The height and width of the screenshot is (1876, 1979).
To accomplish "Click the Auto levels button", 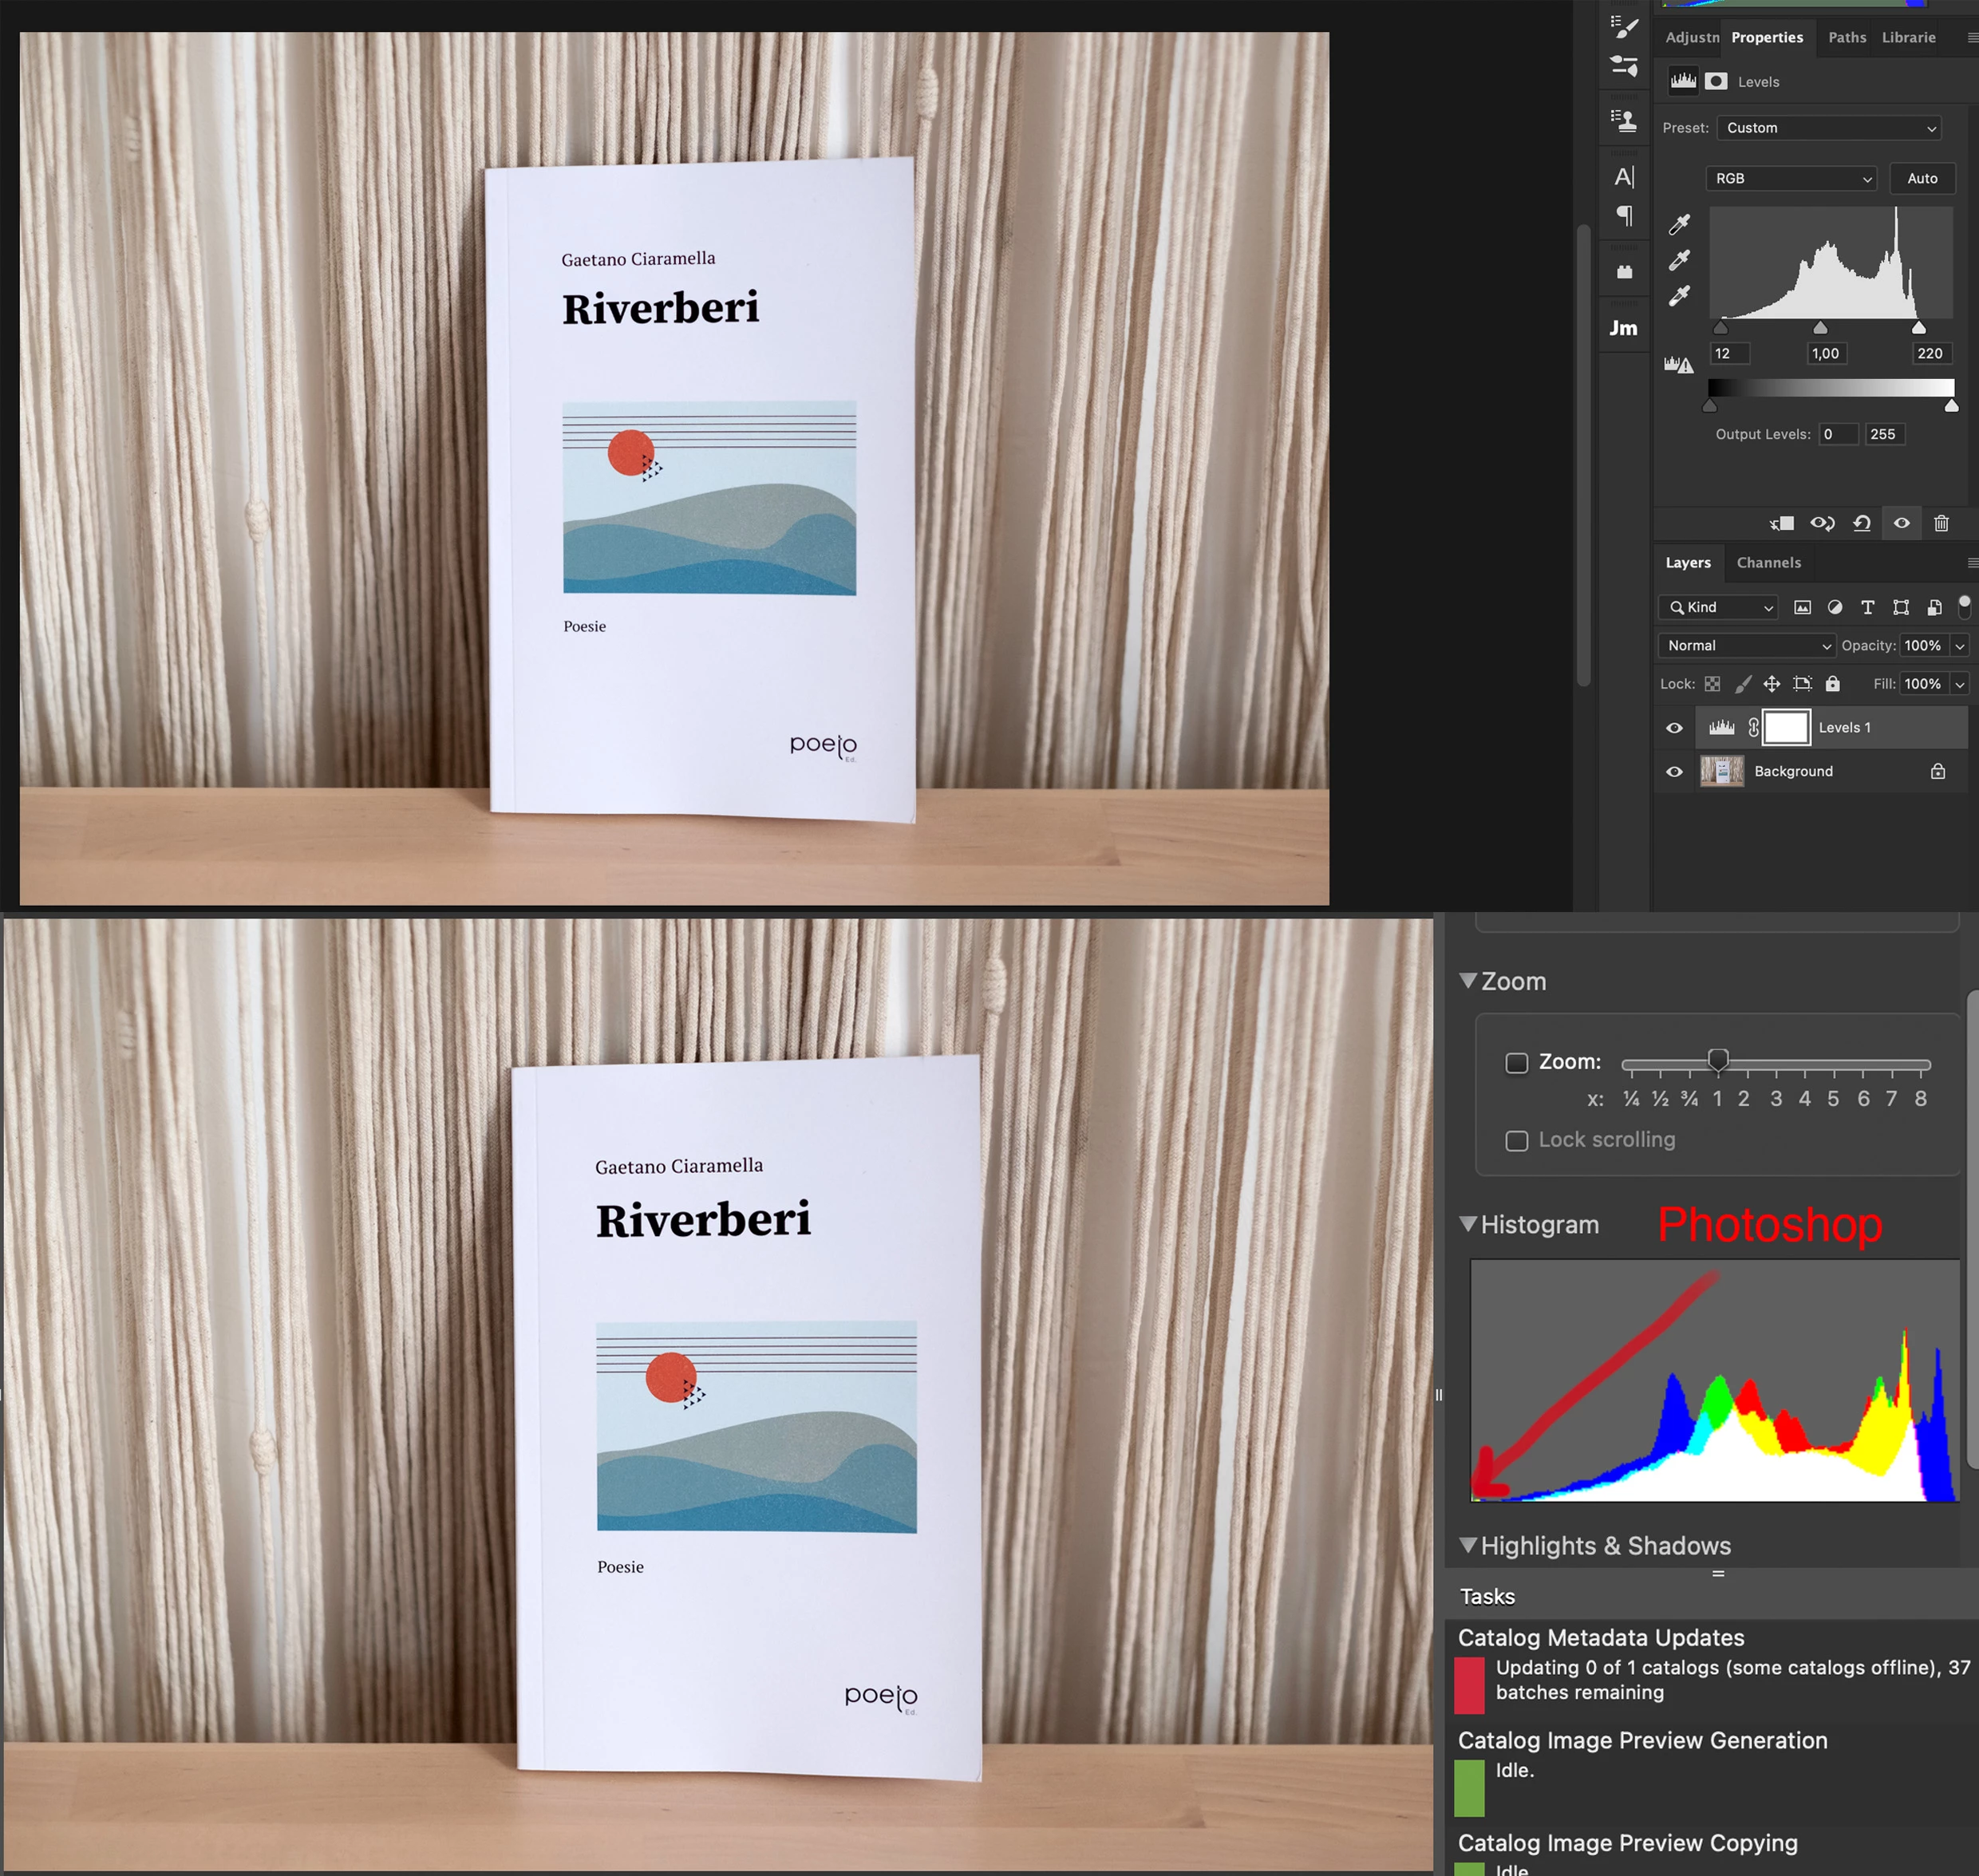I will click(x=1921, y=179).
